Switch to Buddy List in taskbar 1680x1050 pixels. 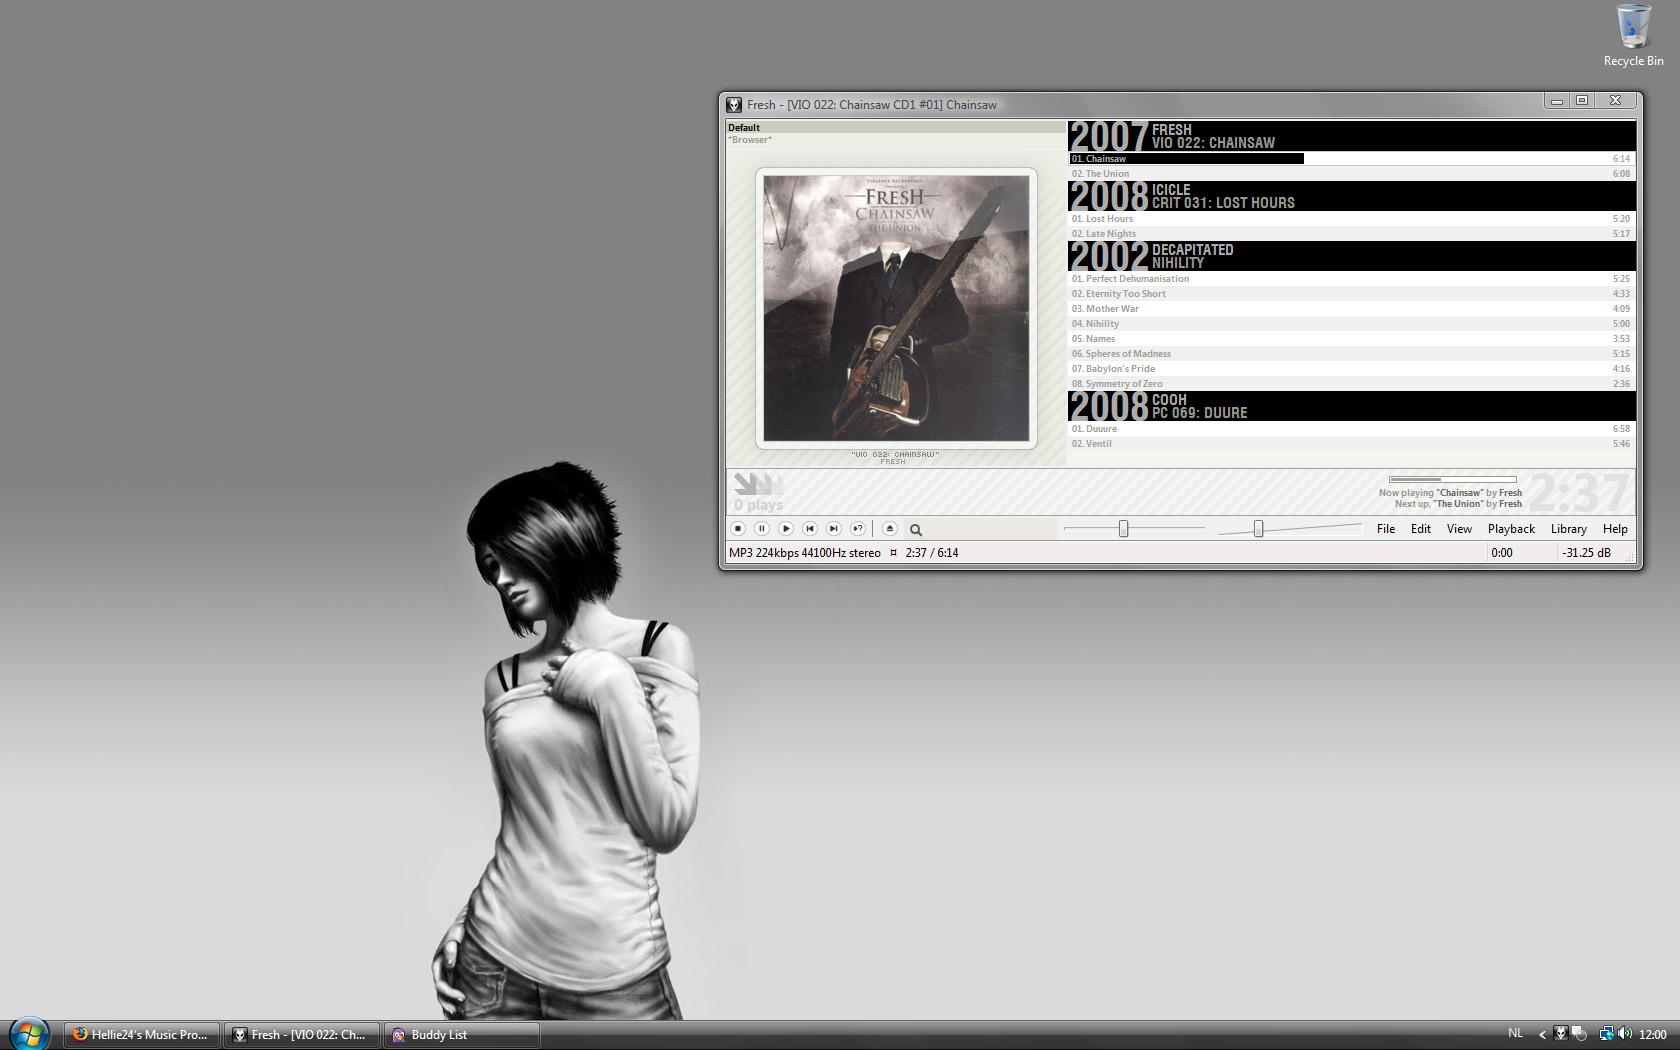click(x=461, y=1035)
